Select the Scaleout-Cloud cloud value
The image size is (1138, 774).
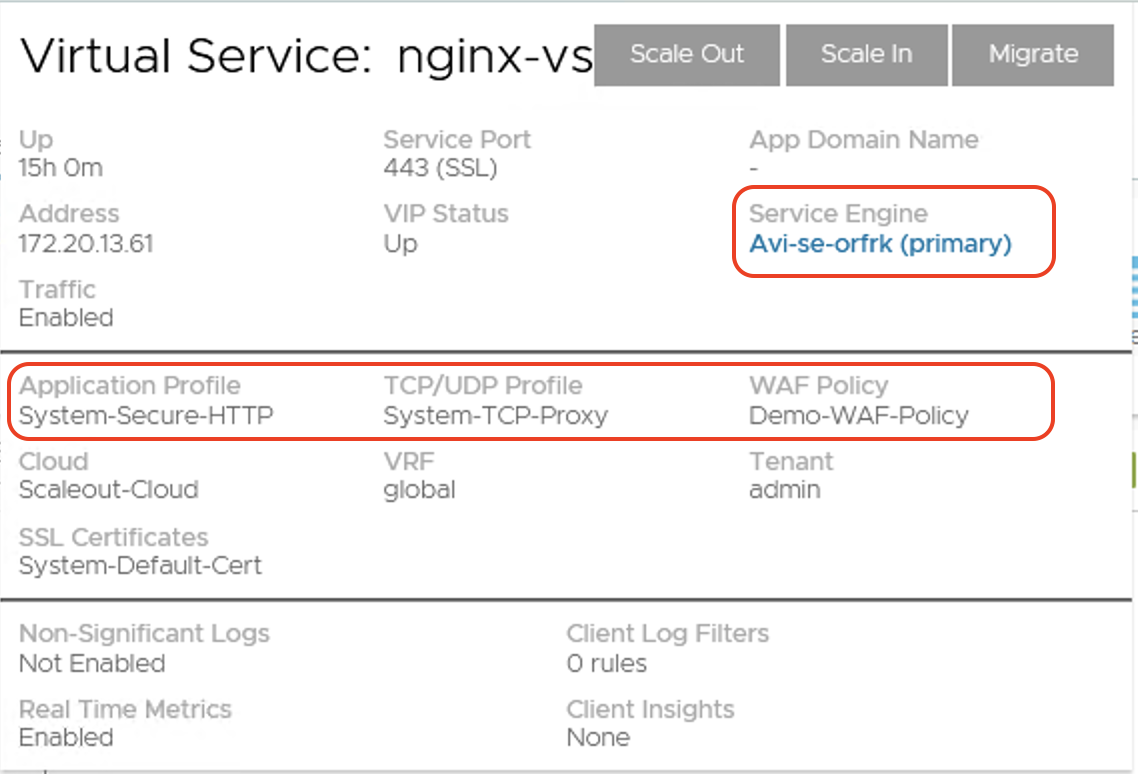[x=109, y=490]
